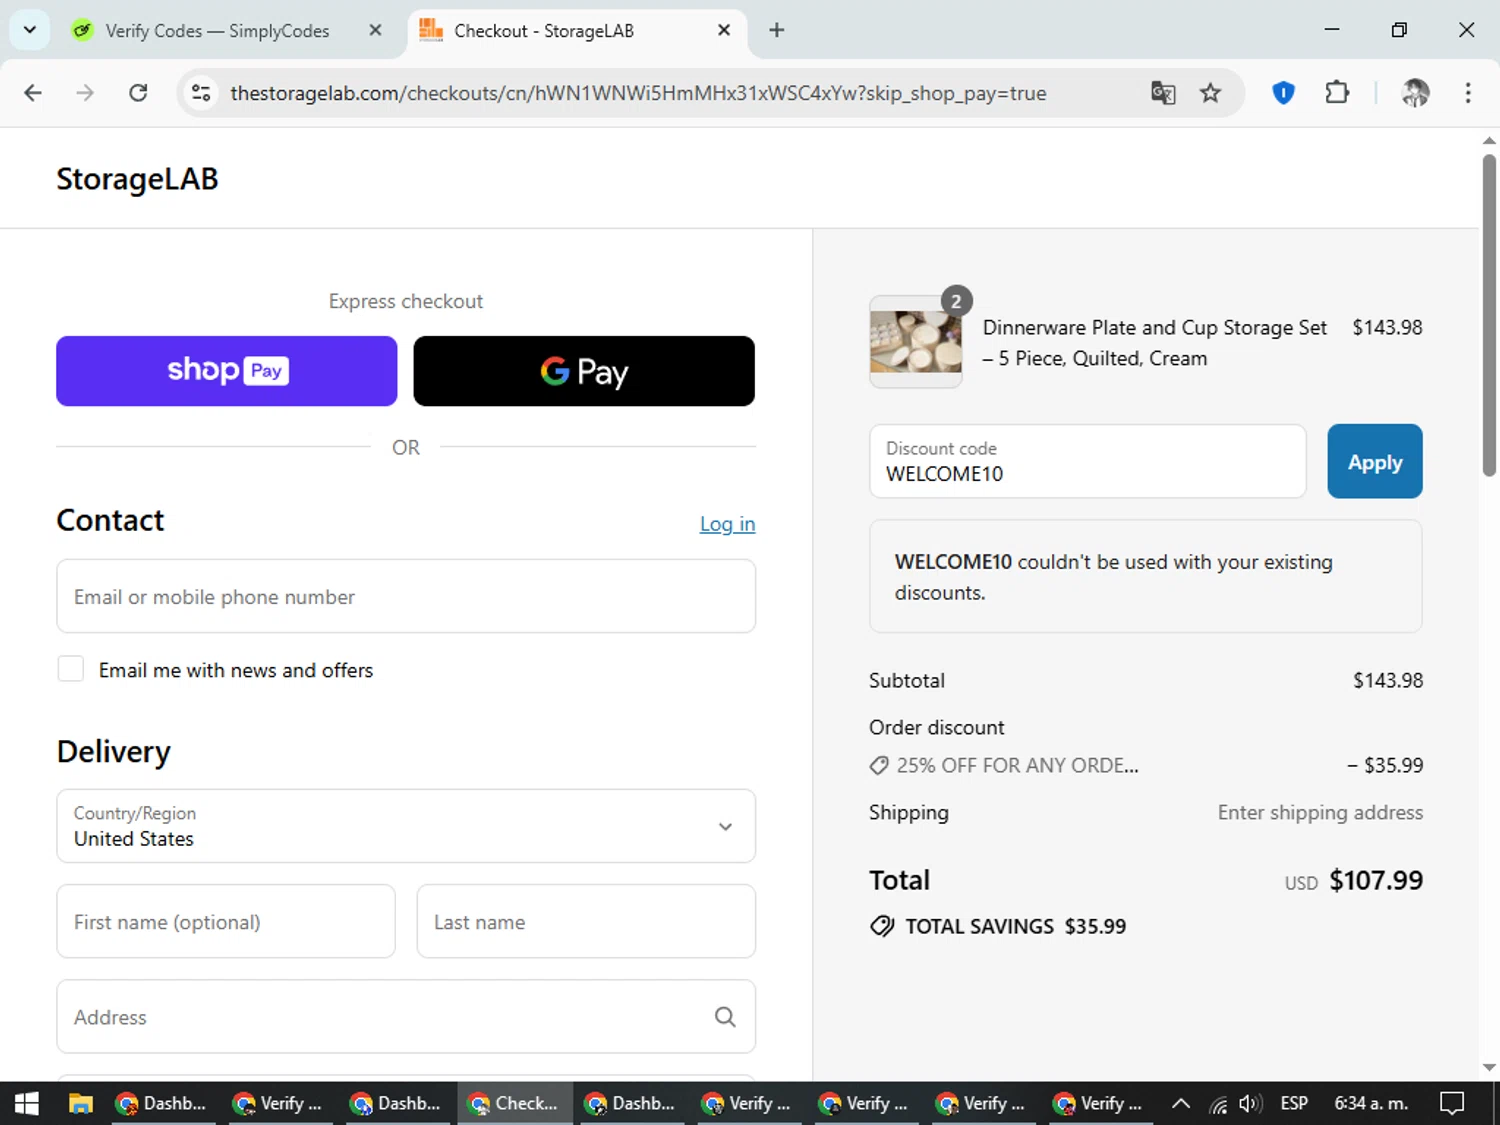
Task: Click the 25% OFF discount tag icon
Action: (x=879, y=766)
